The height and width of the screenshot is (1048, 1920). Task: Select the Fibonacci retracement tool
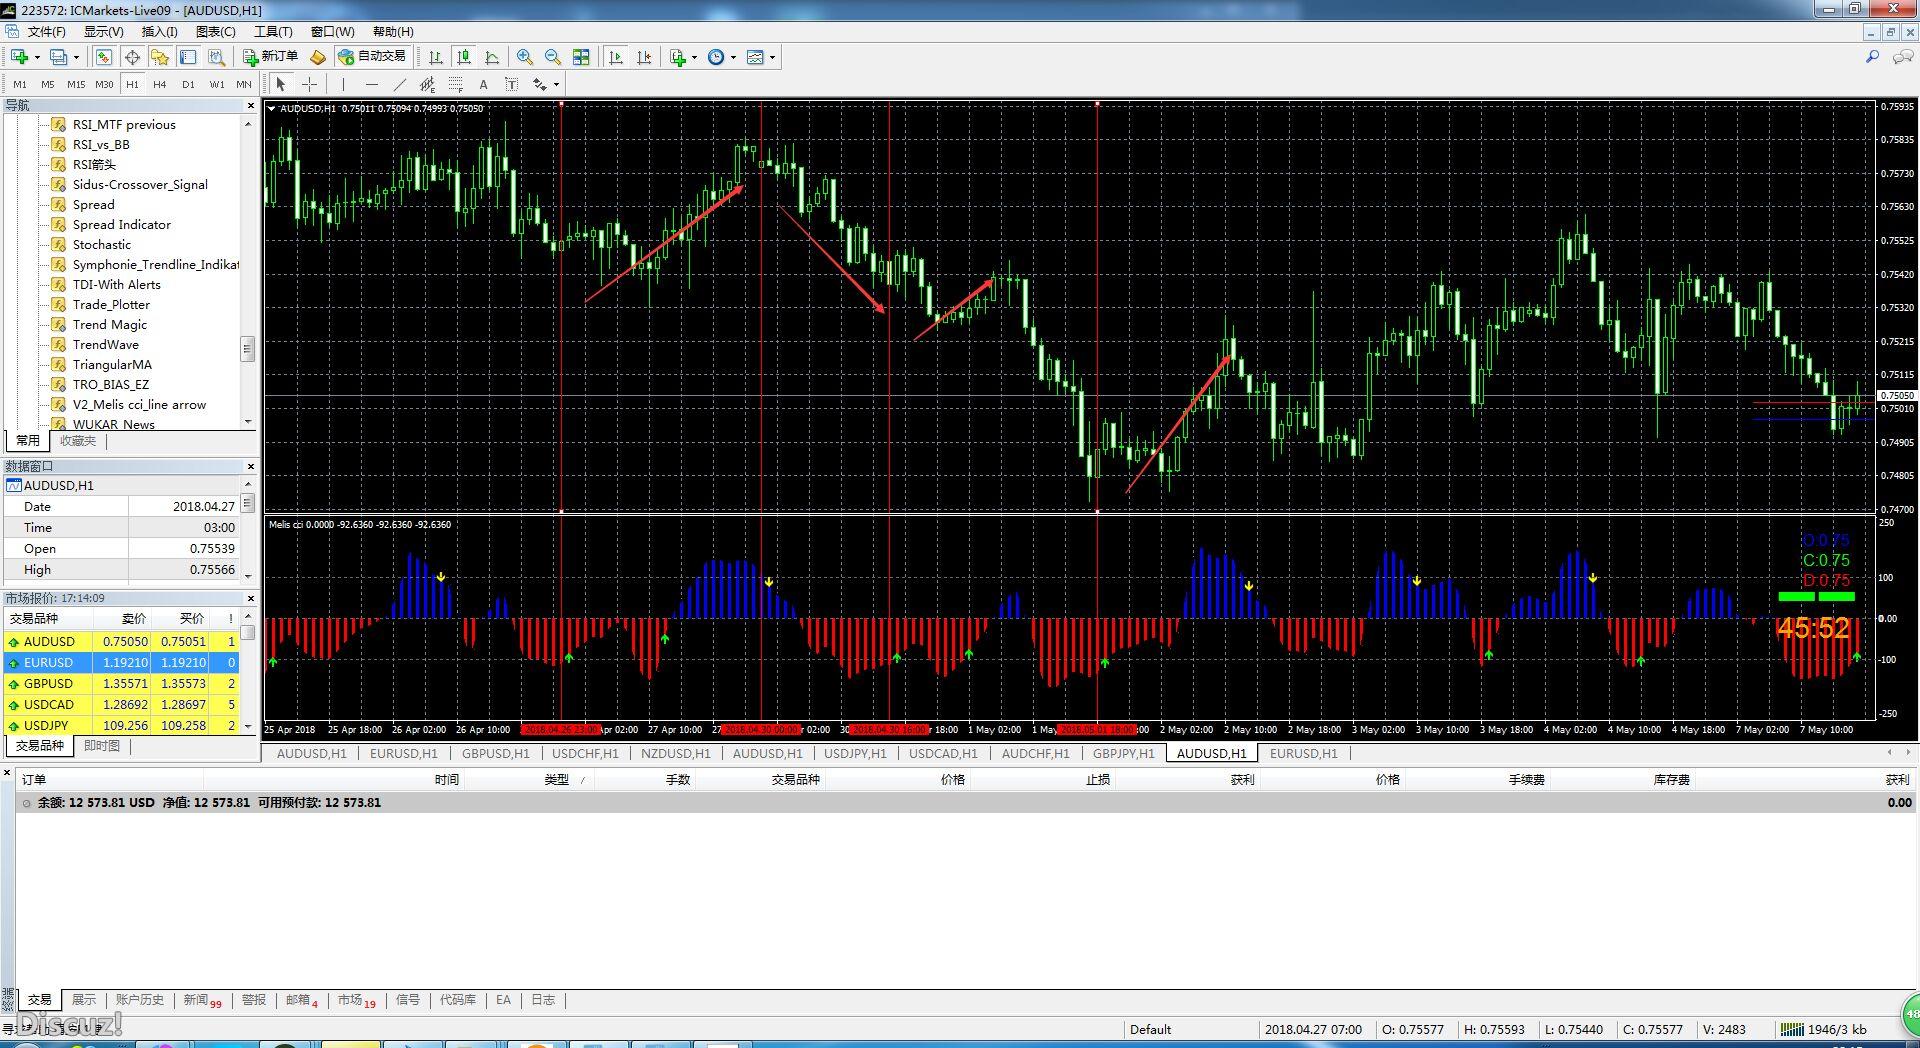pos(455,85)
